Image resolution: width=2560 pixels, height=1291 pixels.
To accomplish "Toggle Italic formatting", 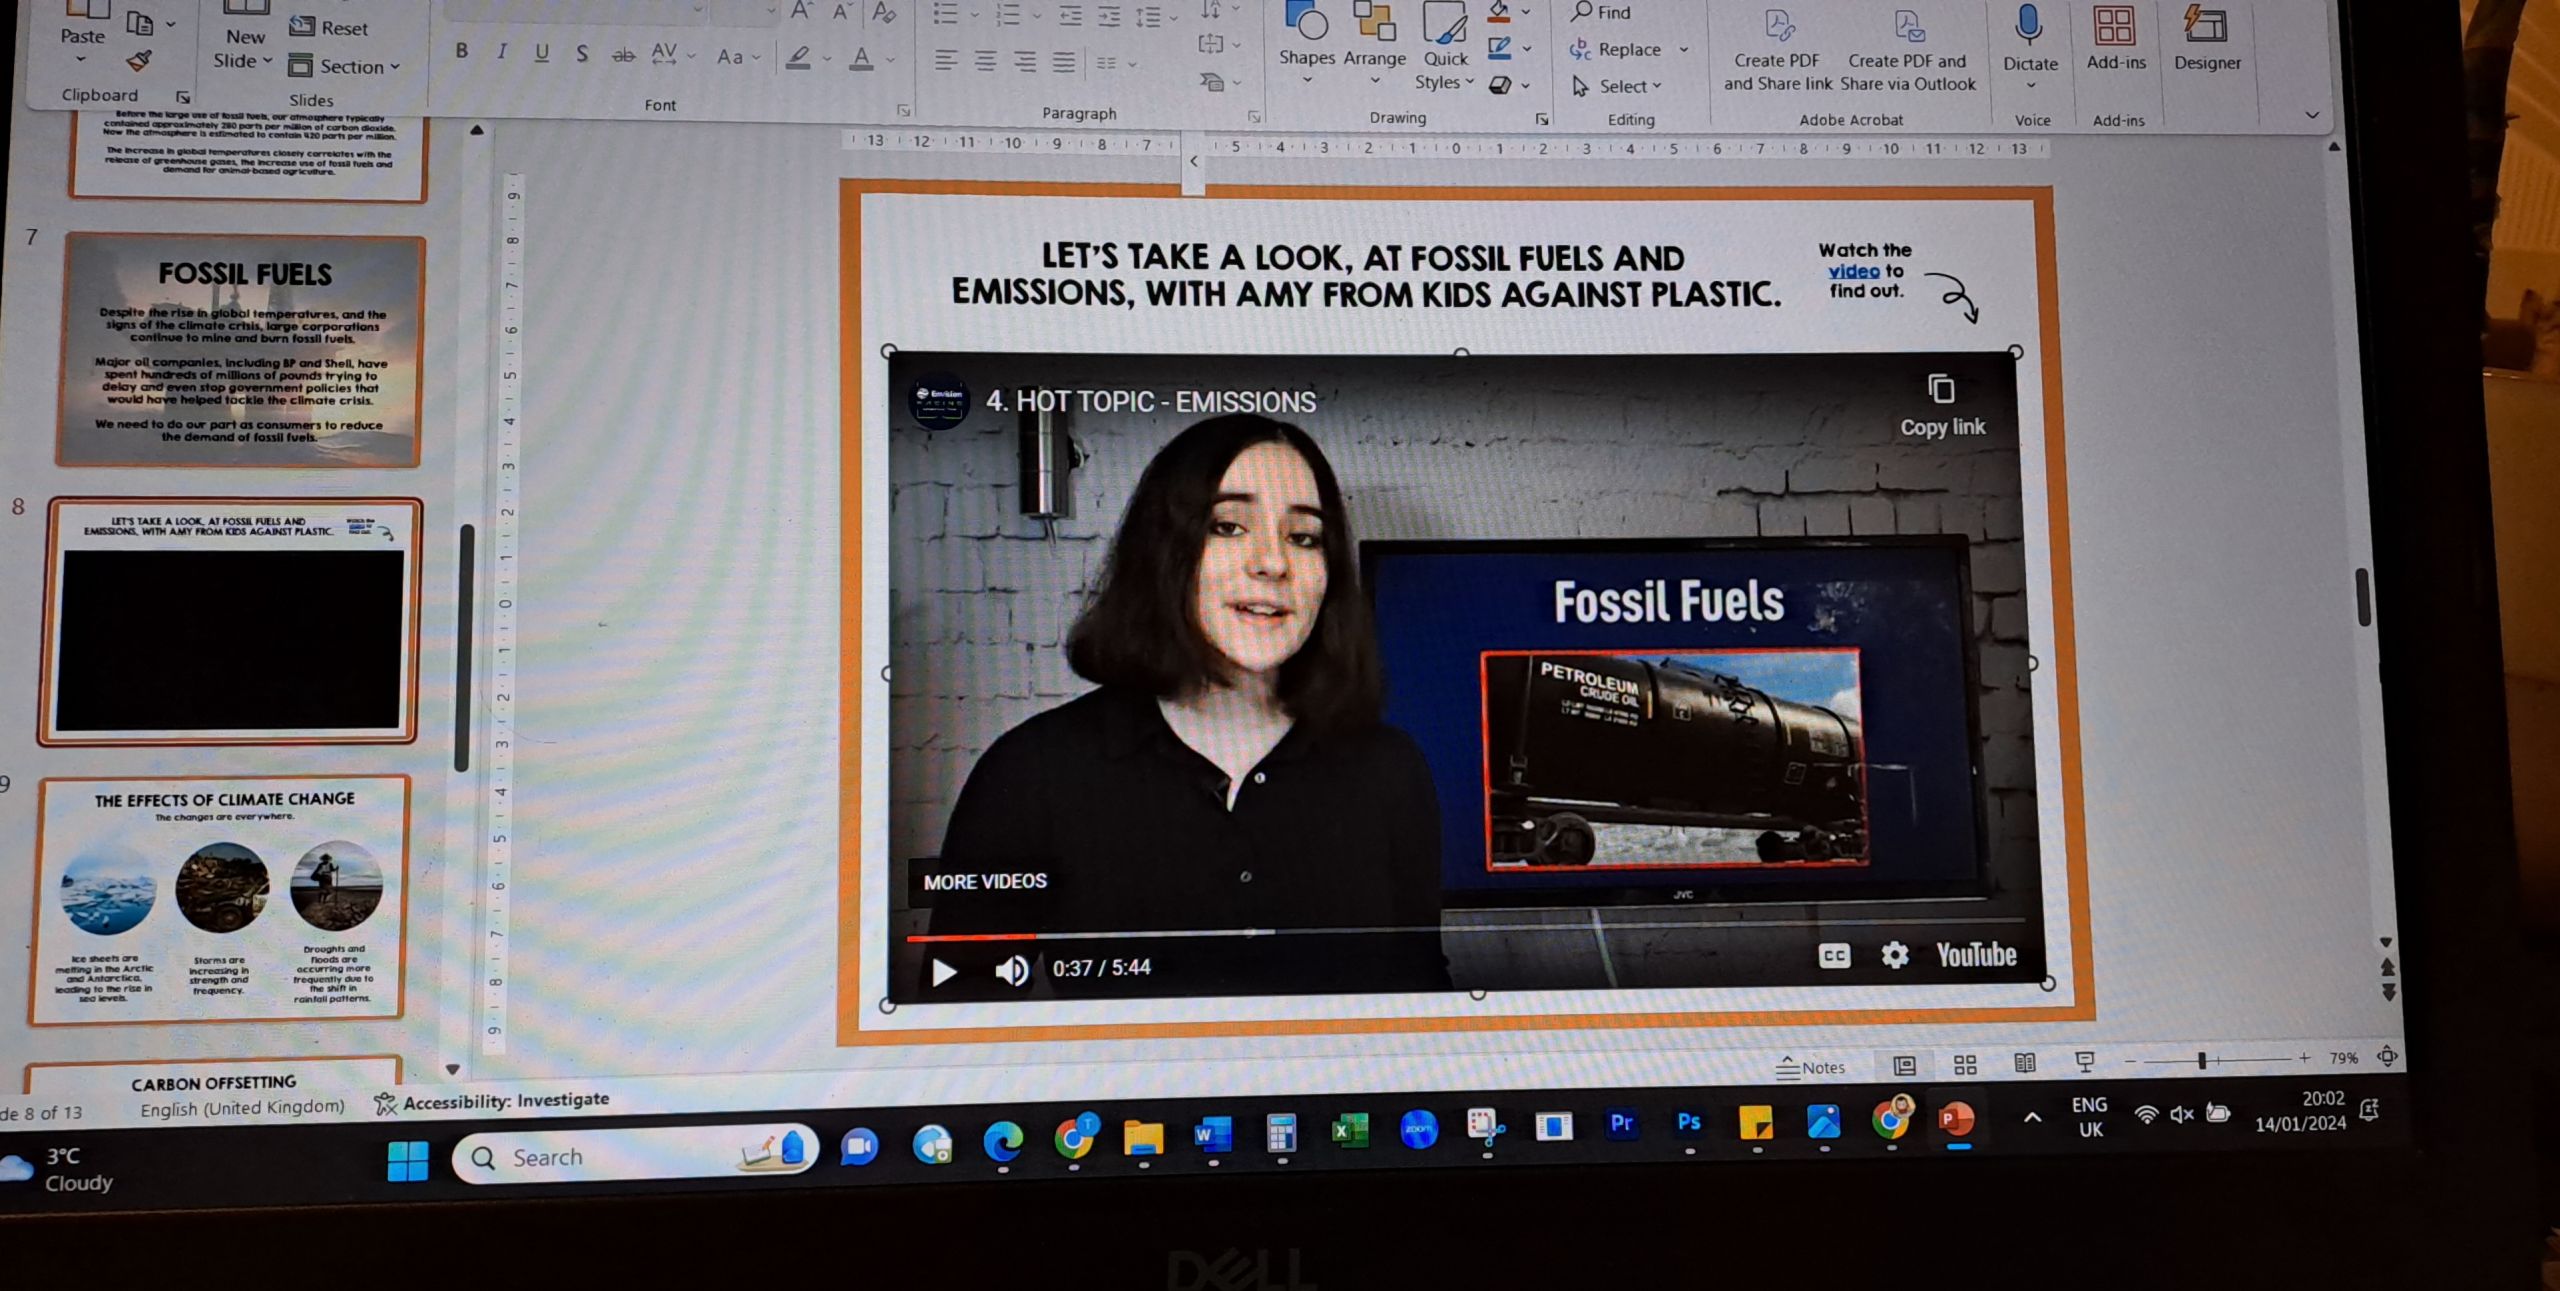I will 501,52.
